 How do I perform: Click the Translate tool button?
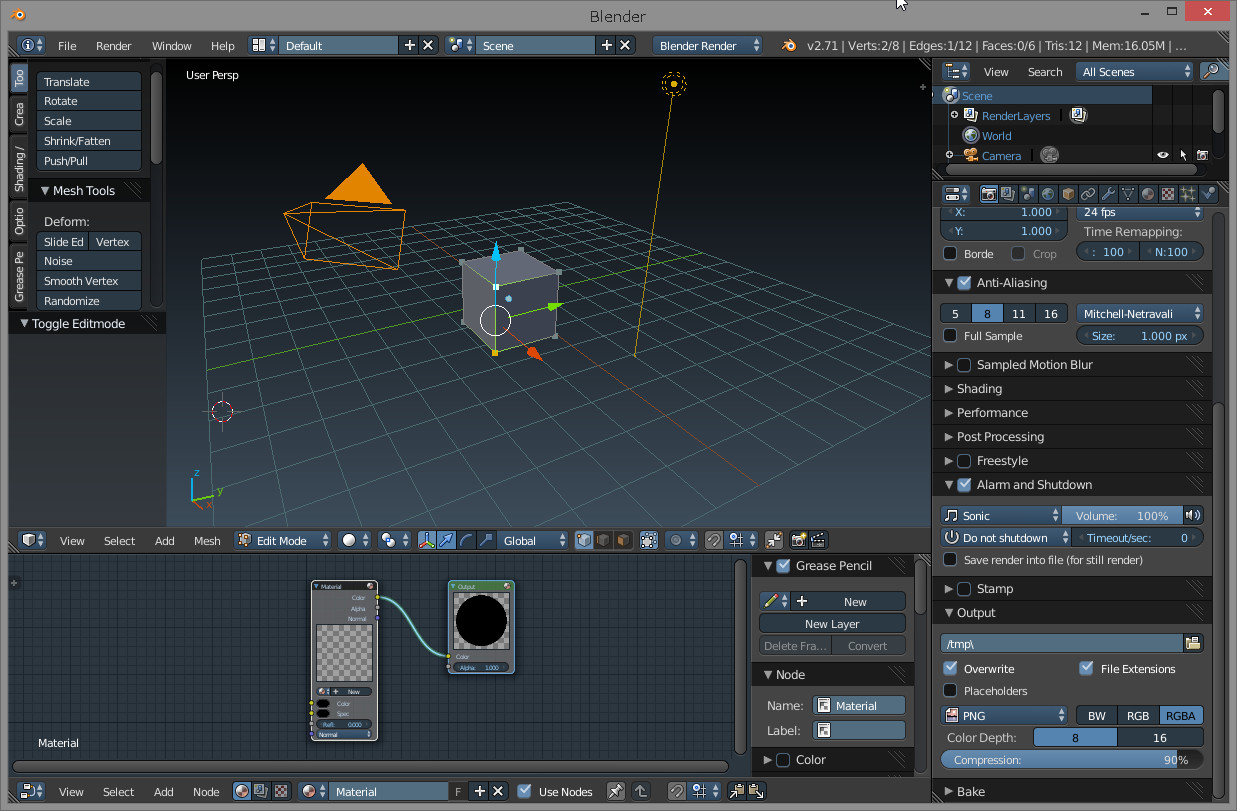(x=89, y=82)
